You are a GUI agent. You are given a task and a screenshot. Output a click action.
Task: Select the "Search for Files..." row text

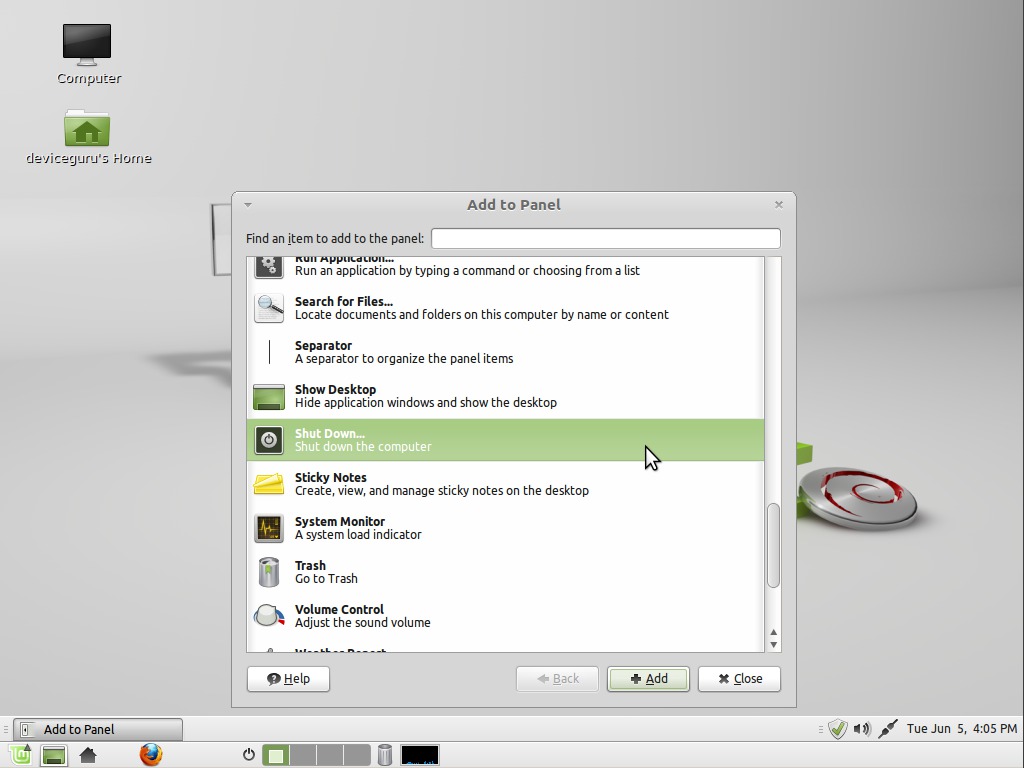344,302
